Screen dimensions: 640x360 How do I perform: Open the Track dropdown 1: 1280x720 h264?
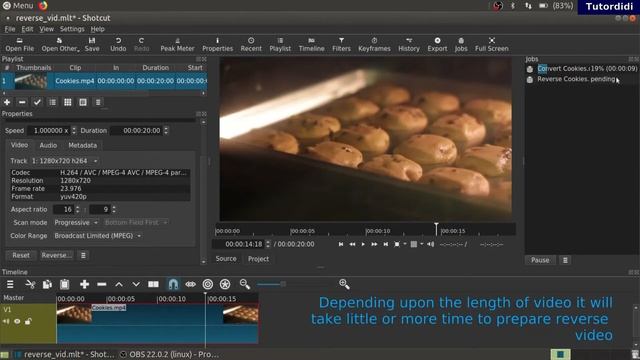click(x=65, y=161)
